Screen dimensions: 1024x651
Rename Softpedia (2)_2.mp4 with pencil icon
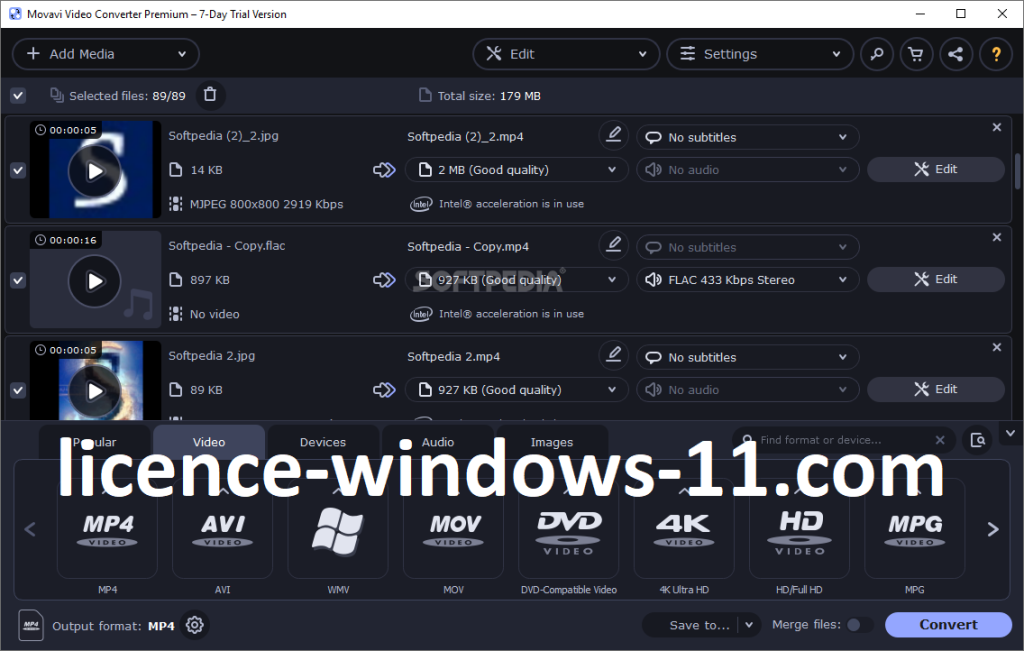(613, 135)
